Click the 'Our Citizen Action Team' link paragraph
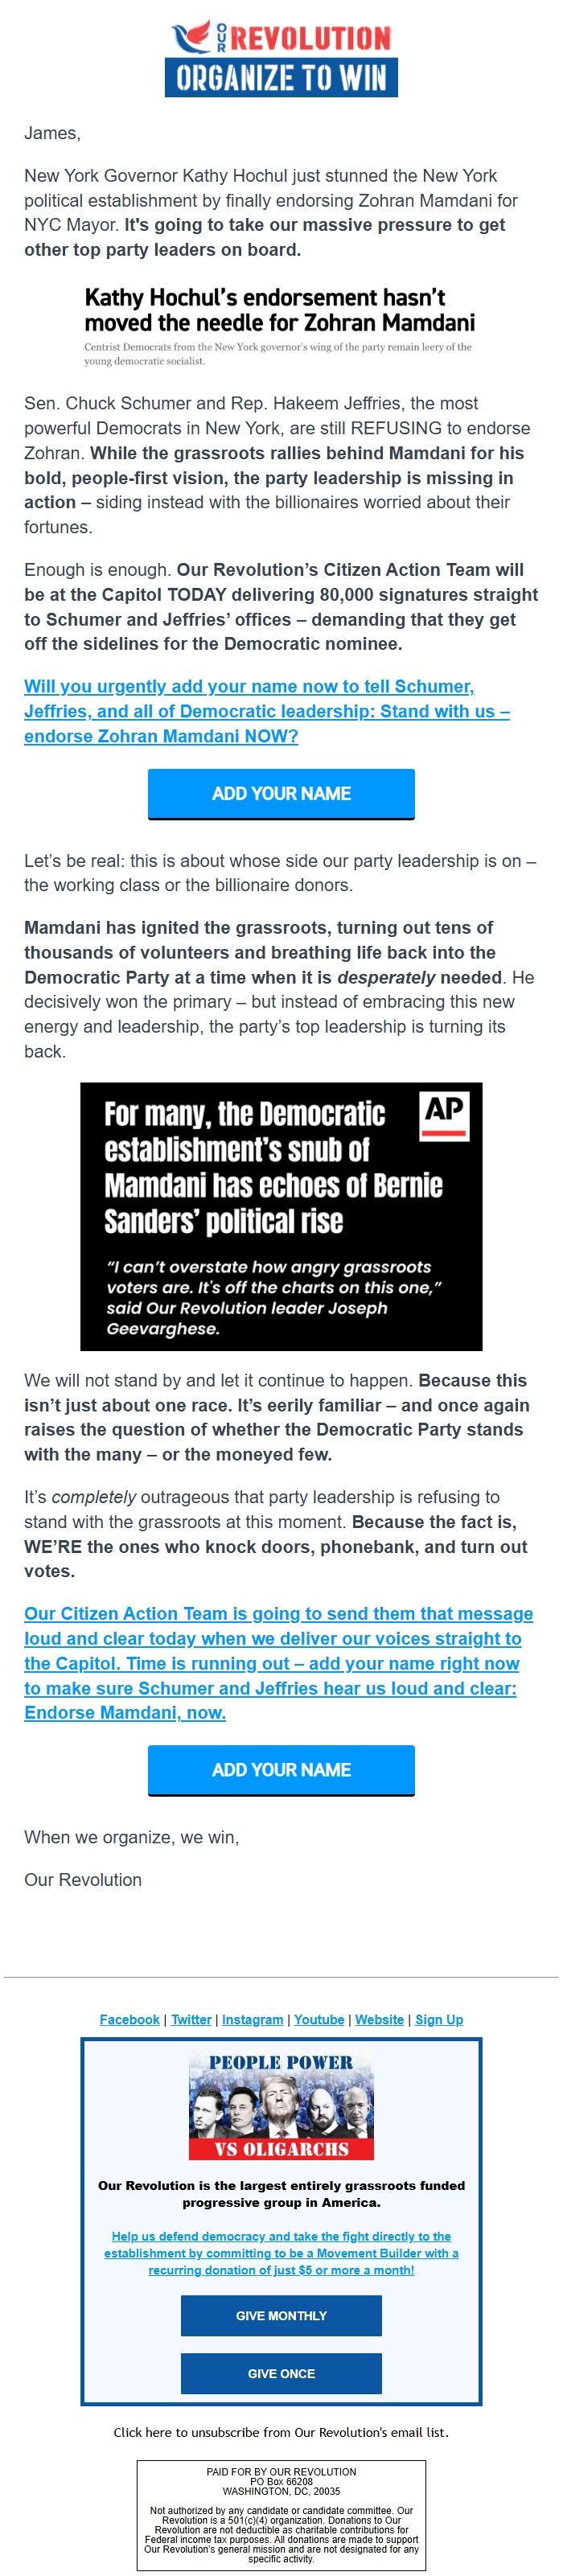Viewport: 563px width, 2576px height. (x=278, y=1663)
